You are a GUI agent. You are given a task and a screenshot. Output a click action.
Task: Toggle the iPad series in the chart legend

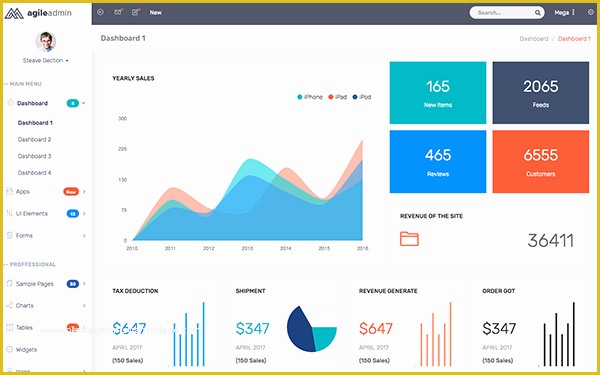point(338,97)
